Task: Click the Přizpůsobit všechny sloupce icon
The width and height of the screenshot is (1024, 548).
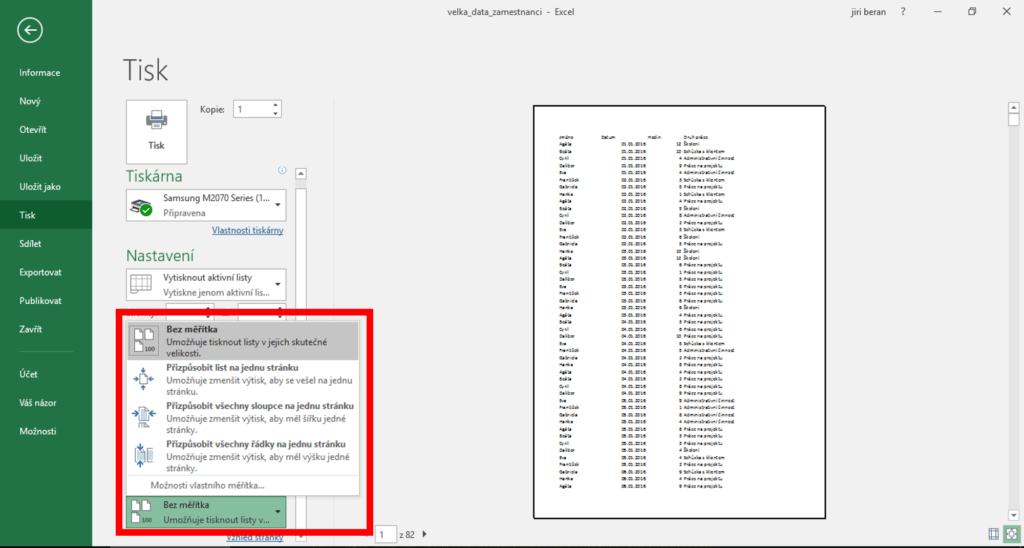Action: point(143,417)
